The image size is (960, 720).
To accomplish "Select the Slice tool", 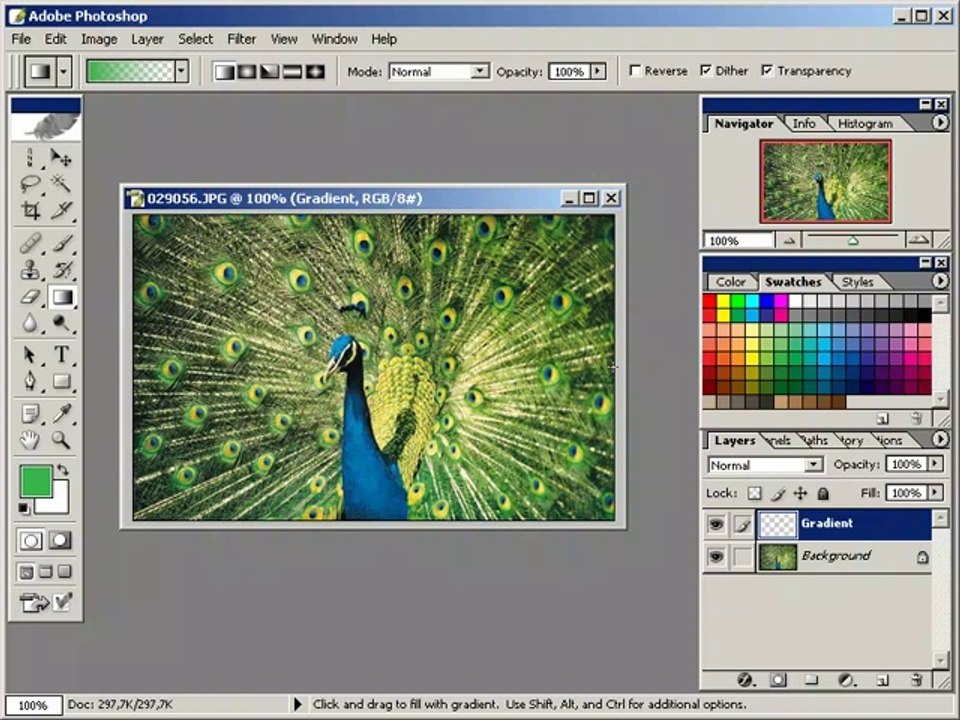I will (61, 210).
